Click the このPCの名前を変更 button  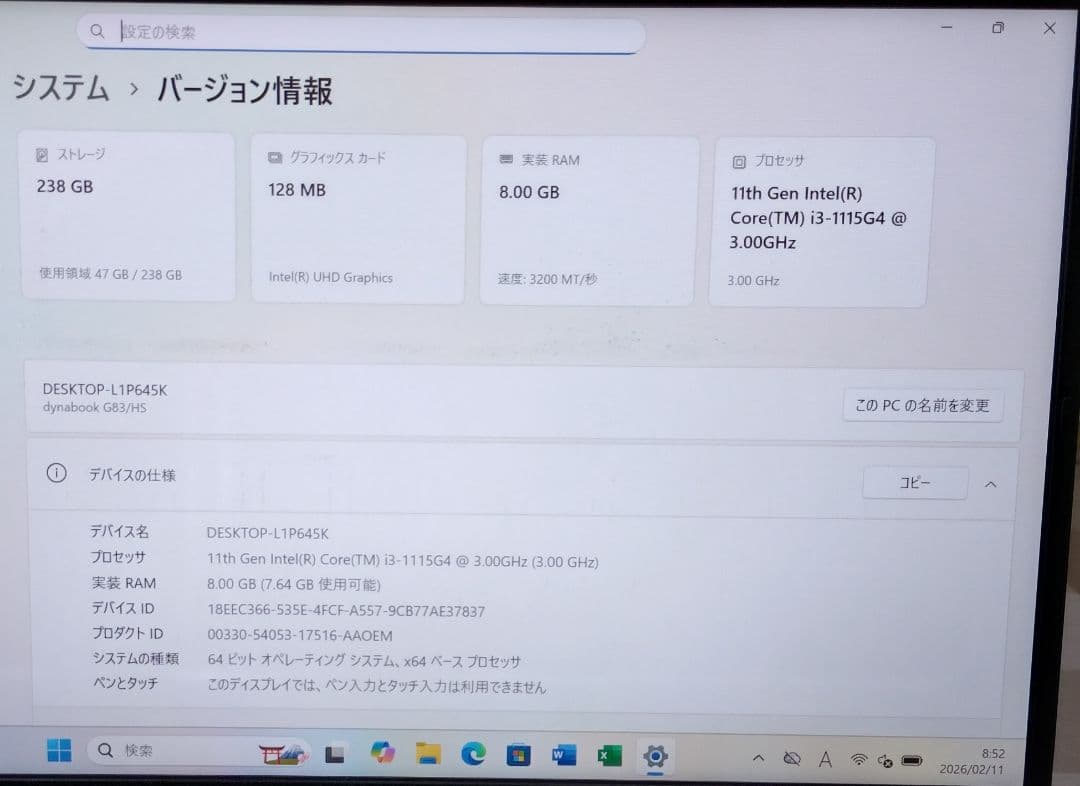922,405
